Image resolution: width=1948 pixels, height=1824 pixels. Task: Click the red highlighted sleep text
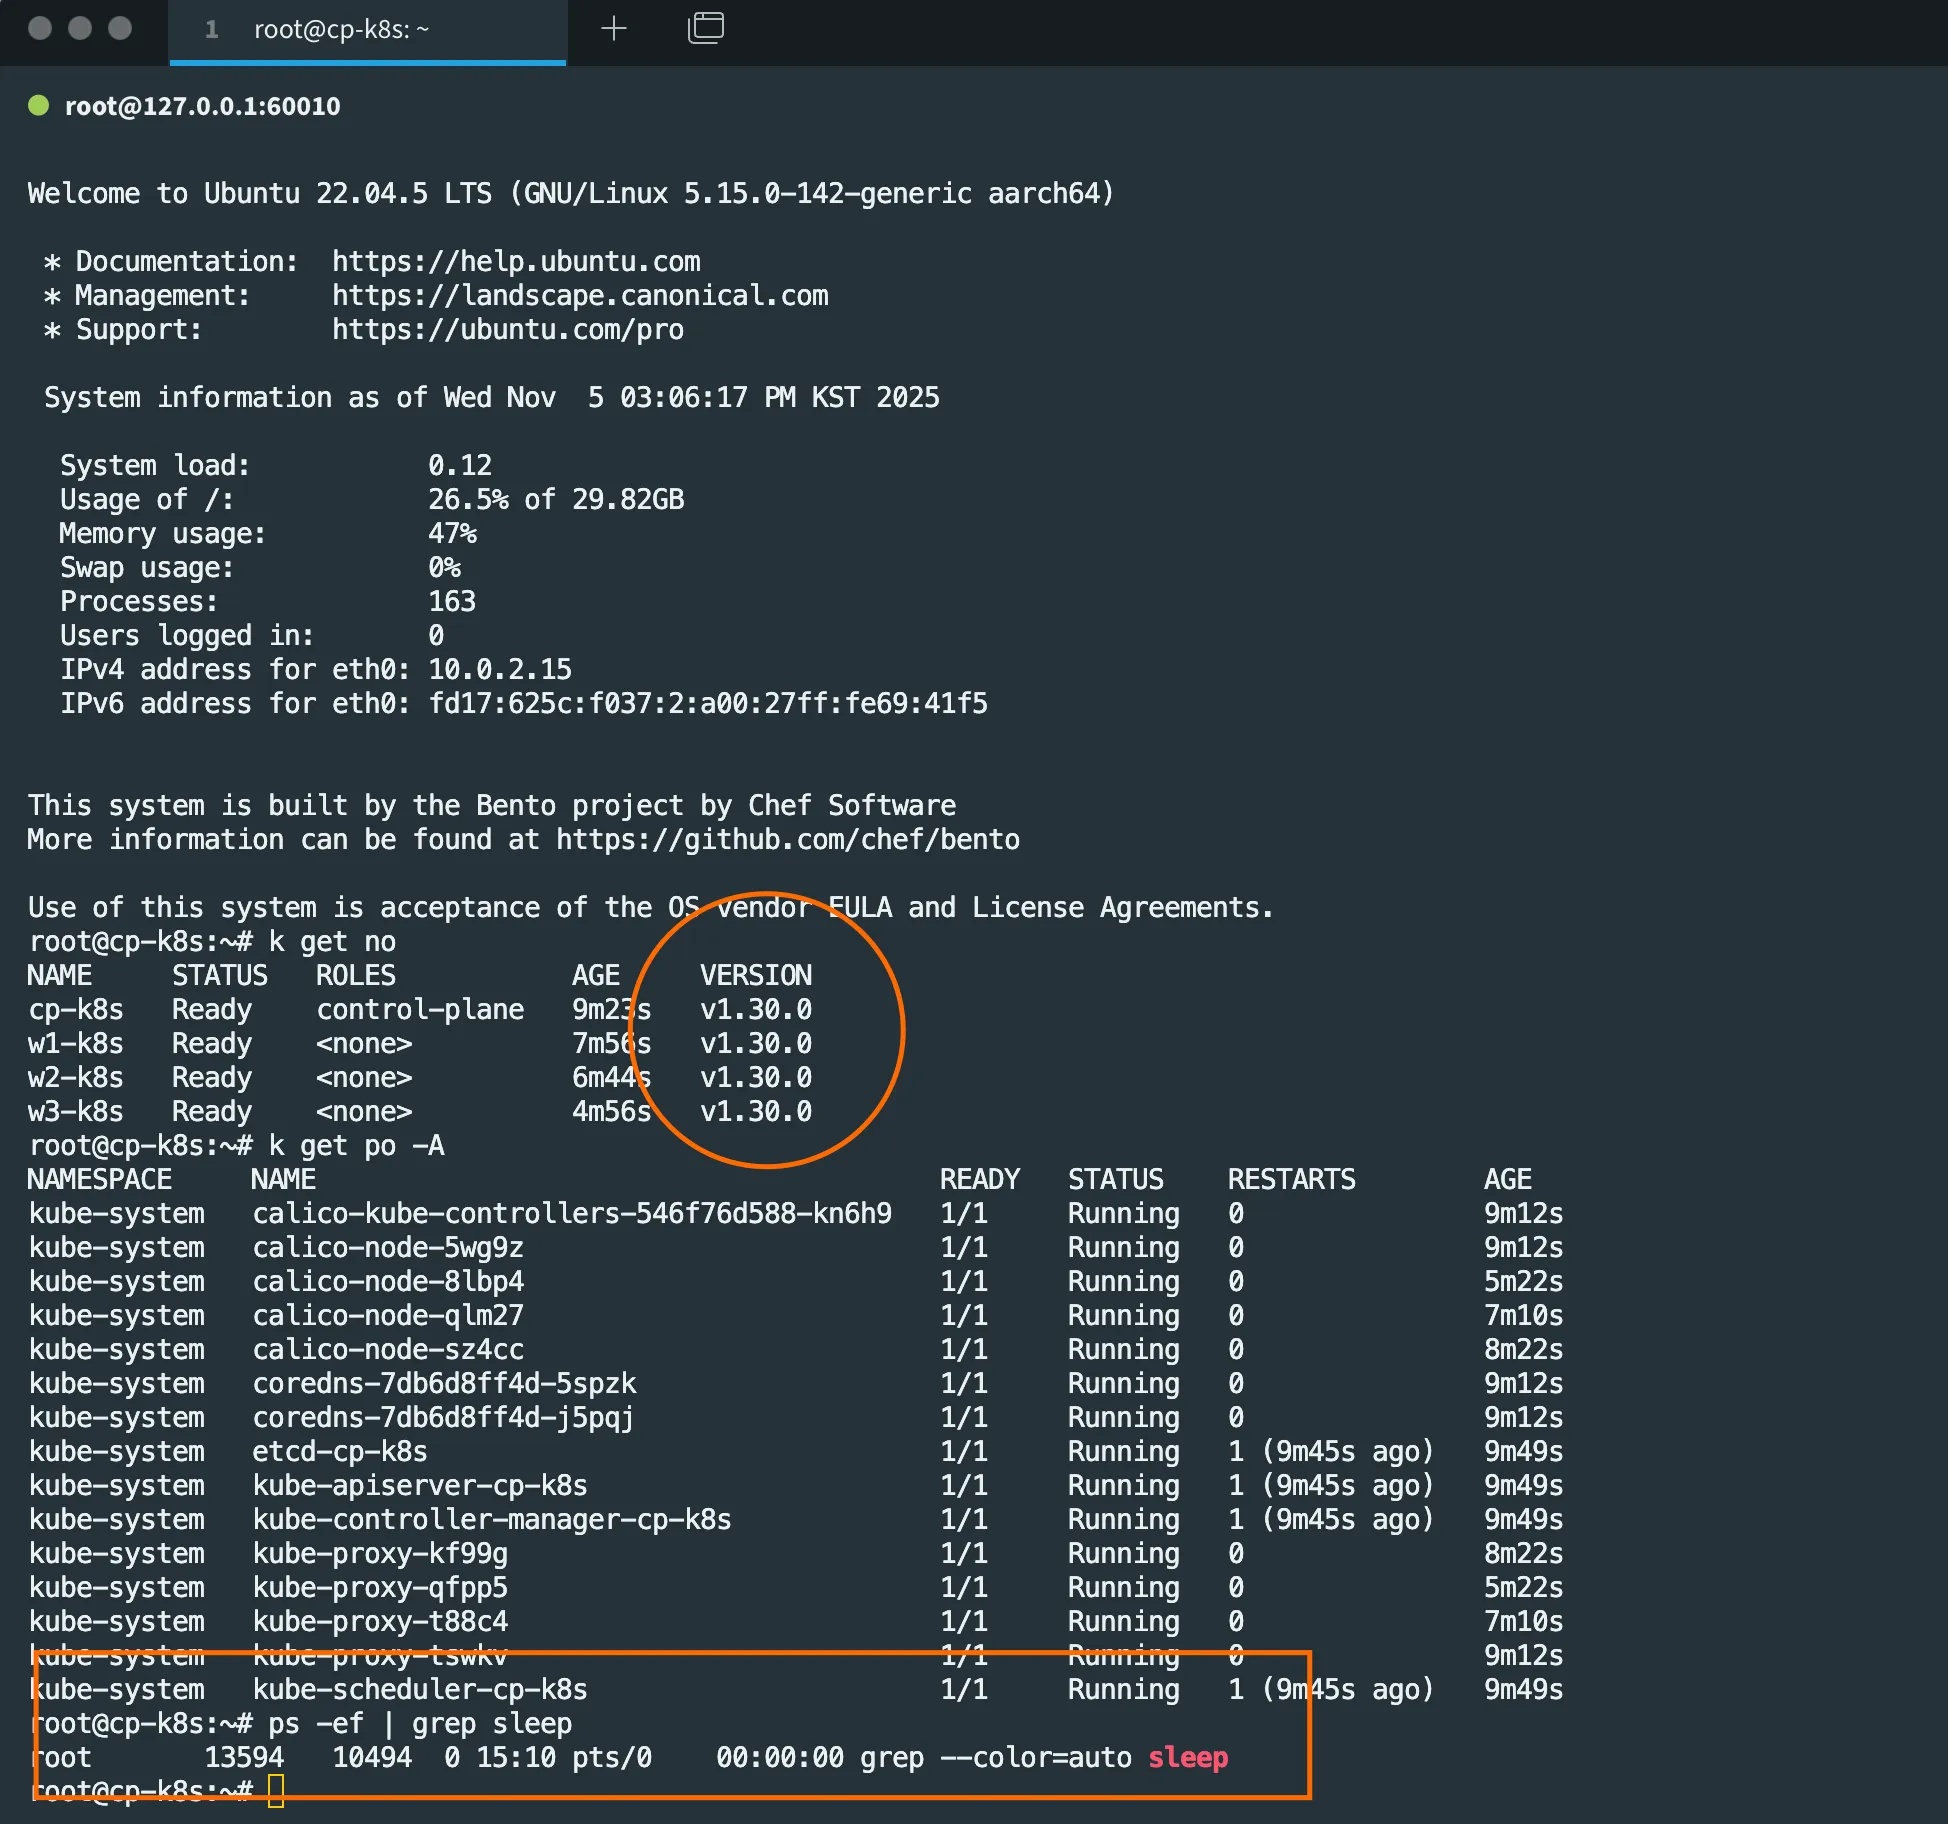coord(1187,1757)
